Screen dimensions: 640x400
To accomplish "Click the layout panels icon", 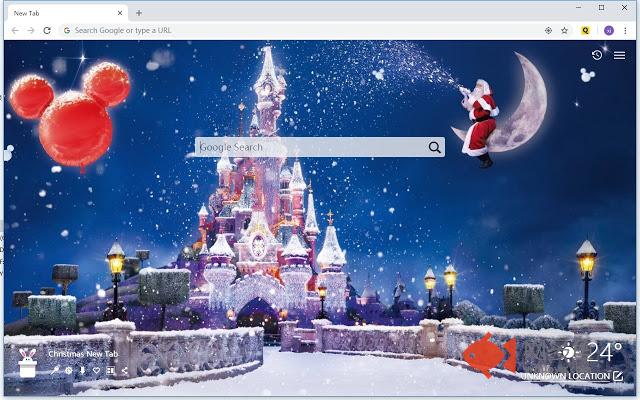I will click(x=110, y=371).
